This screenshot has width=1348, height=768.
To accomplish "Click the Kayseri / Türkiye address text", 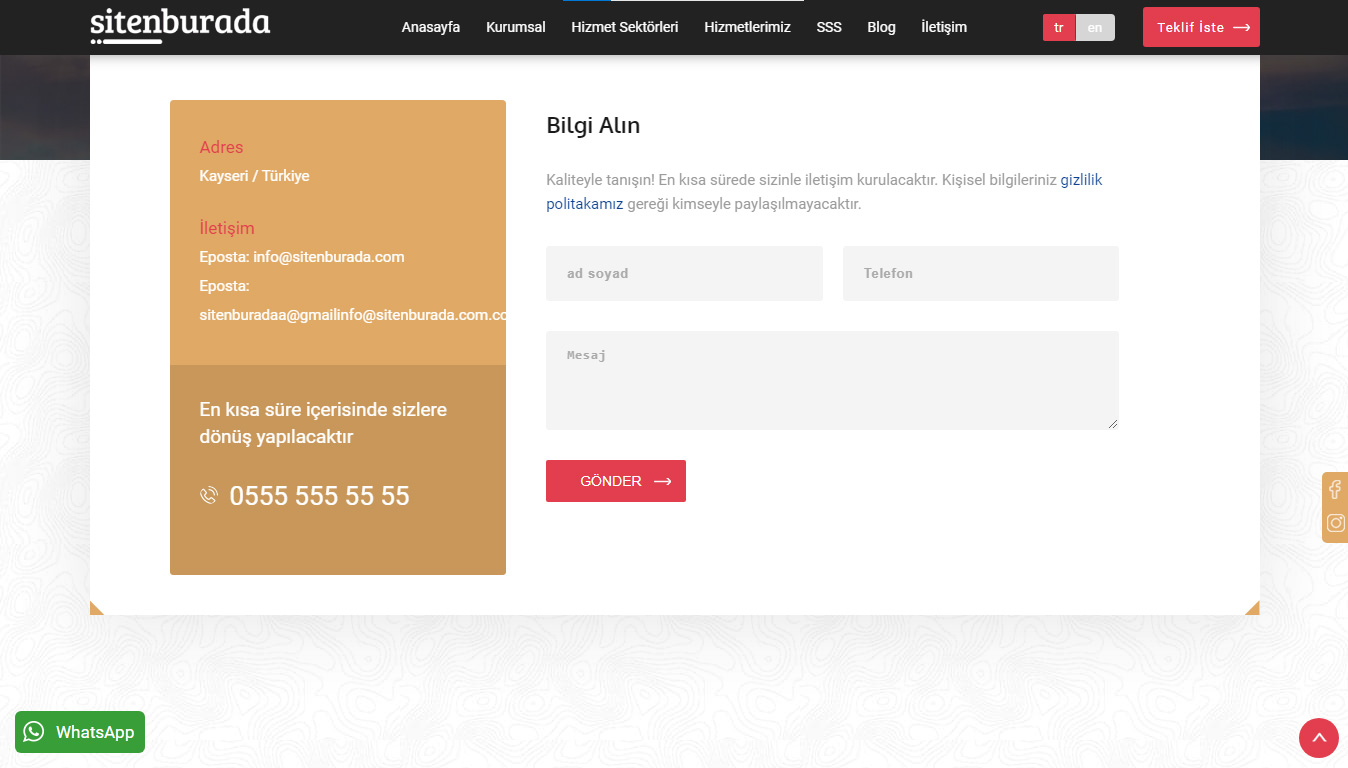I will 254,176.
